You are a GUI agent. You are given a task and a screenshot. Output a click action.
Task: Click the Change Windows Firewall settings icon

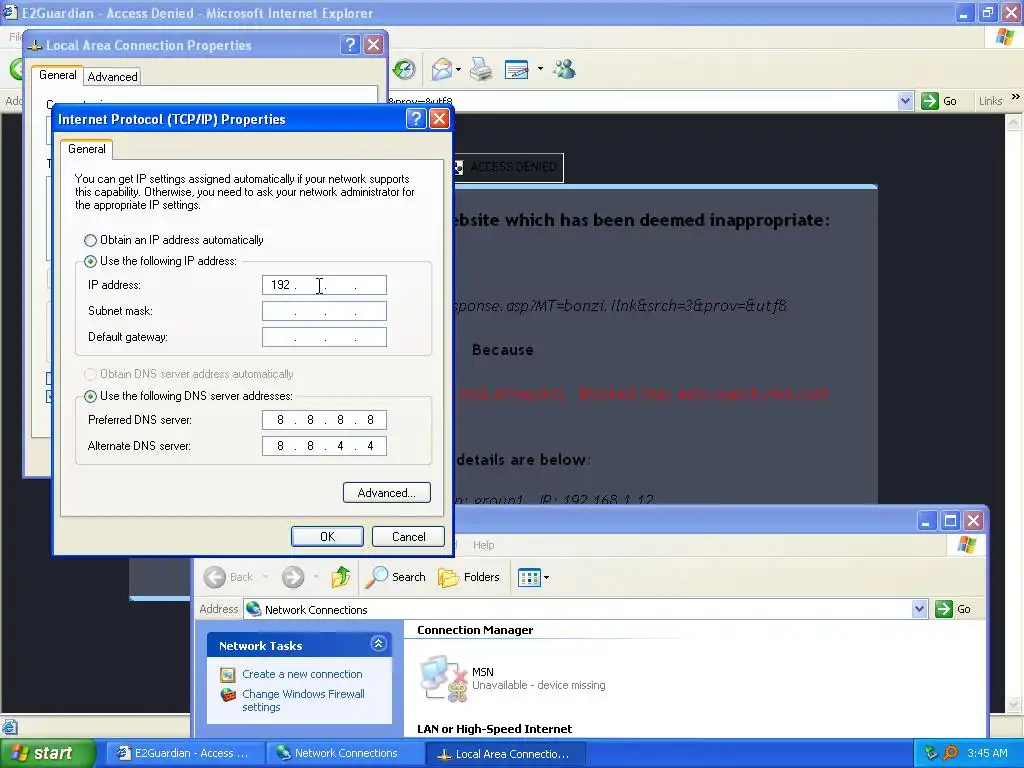point(228,695)
